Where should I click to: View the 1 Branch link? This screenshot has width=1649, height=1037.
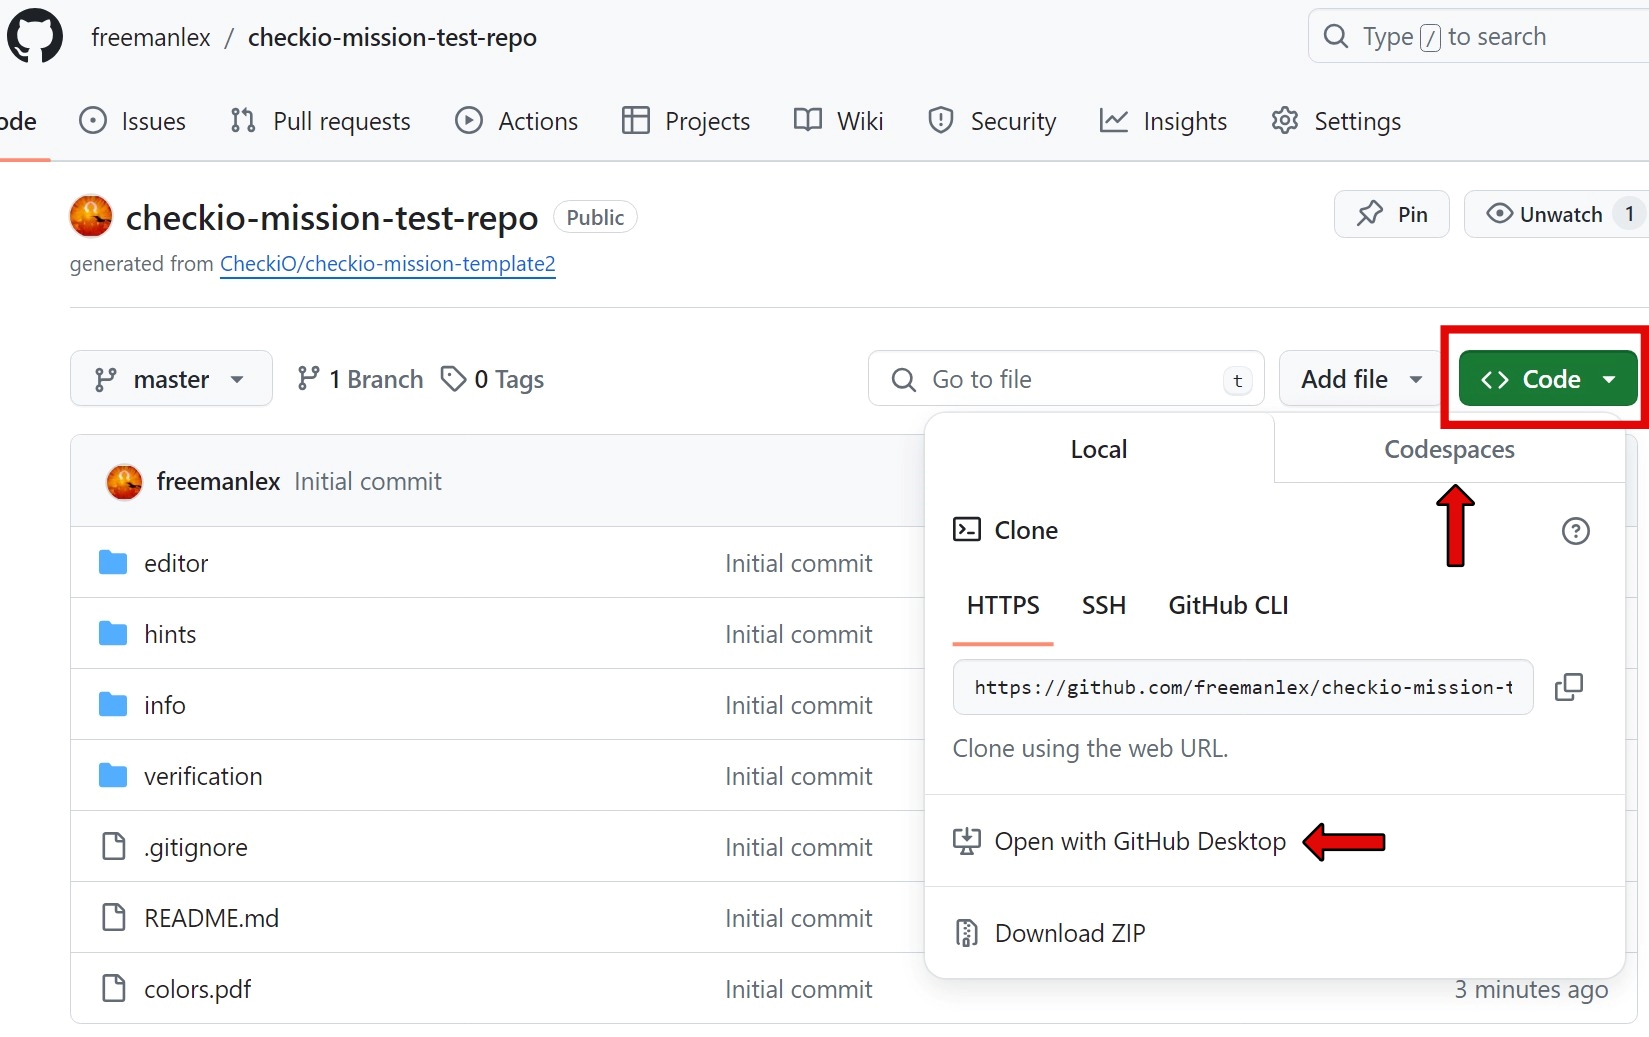(x=360, y=379)
